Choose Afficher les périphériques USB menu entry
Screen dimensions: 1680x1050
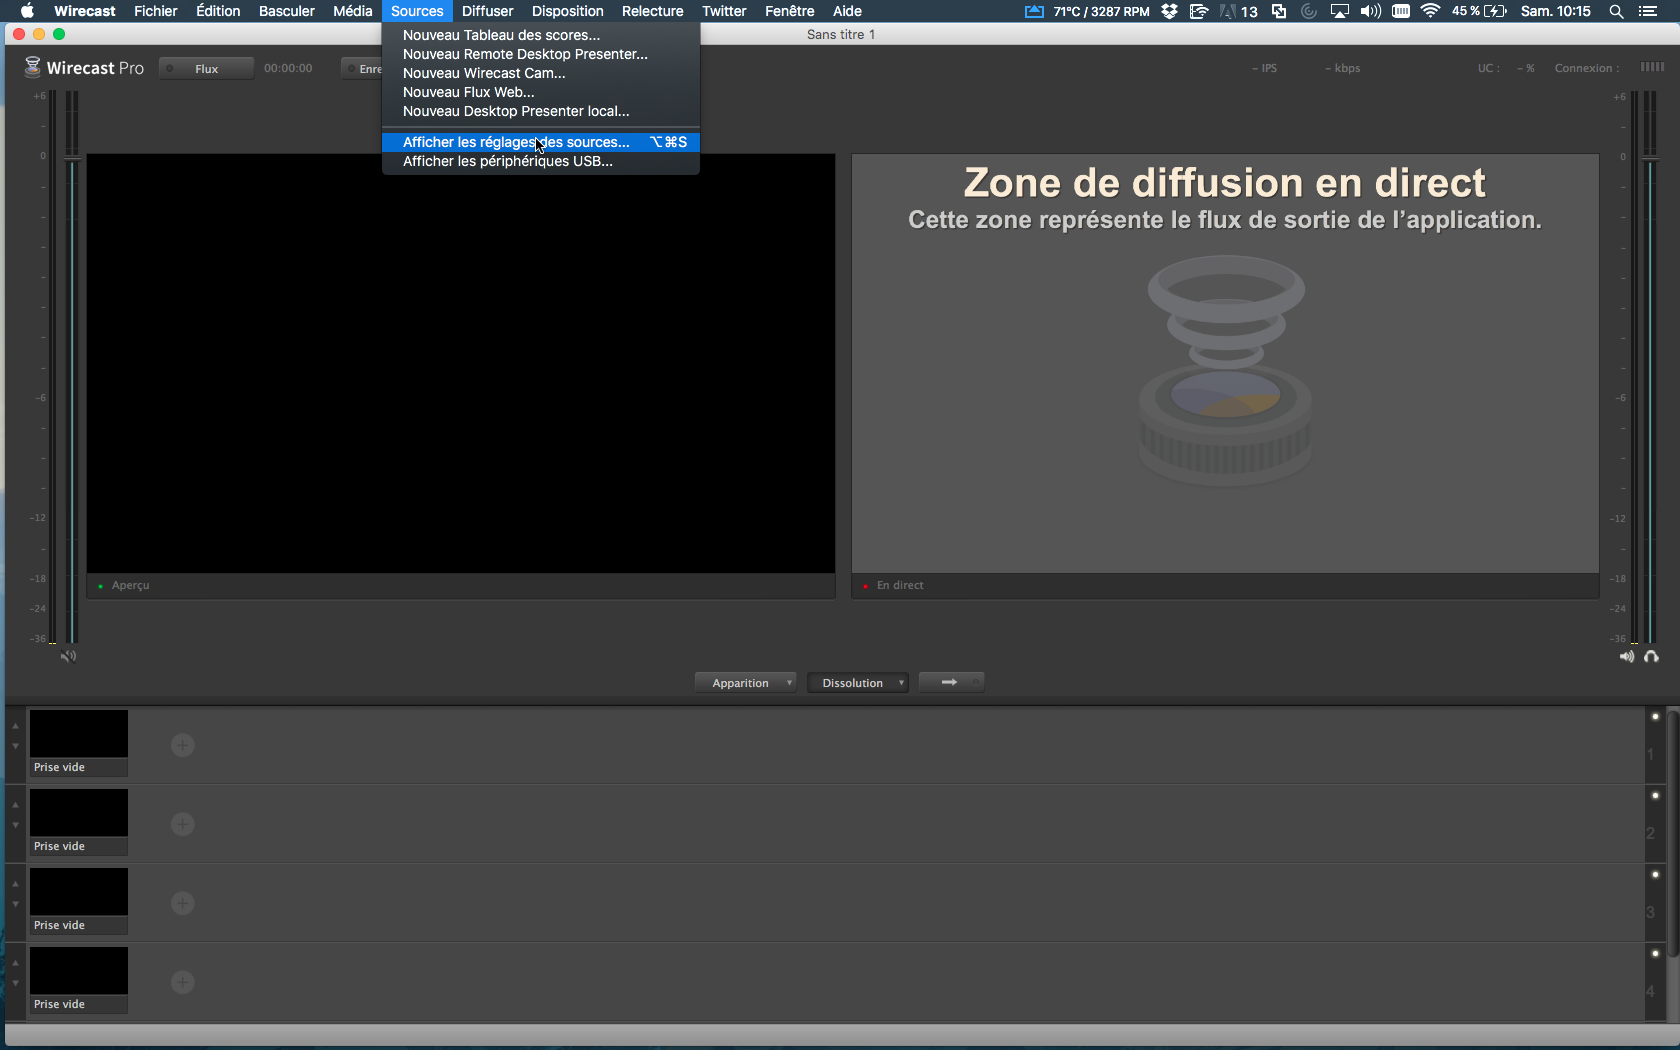tap(507, 161)
